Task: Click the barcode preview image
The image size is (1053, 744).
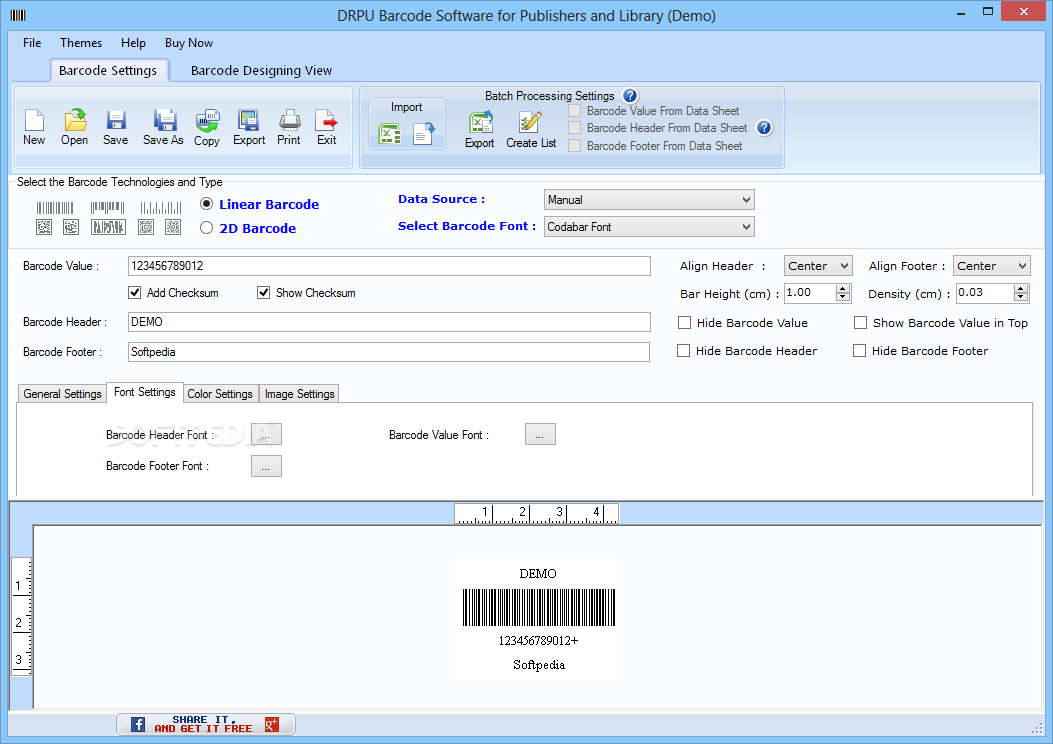Action: 539,618
